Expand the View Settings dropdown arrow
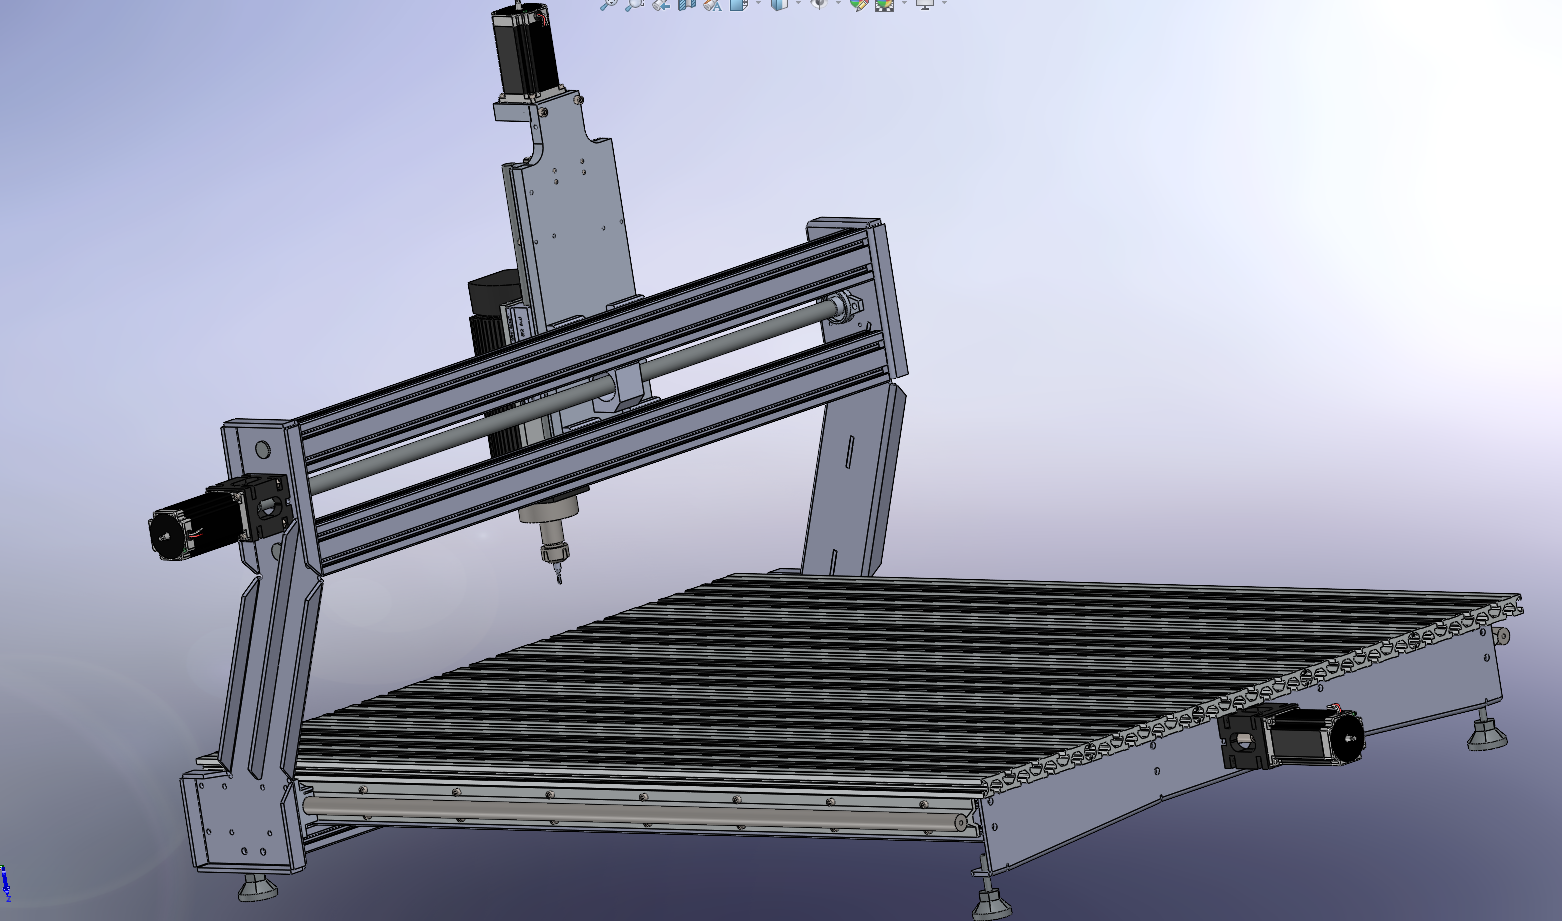Screen dimensions: 1562x921 (944, 4)
